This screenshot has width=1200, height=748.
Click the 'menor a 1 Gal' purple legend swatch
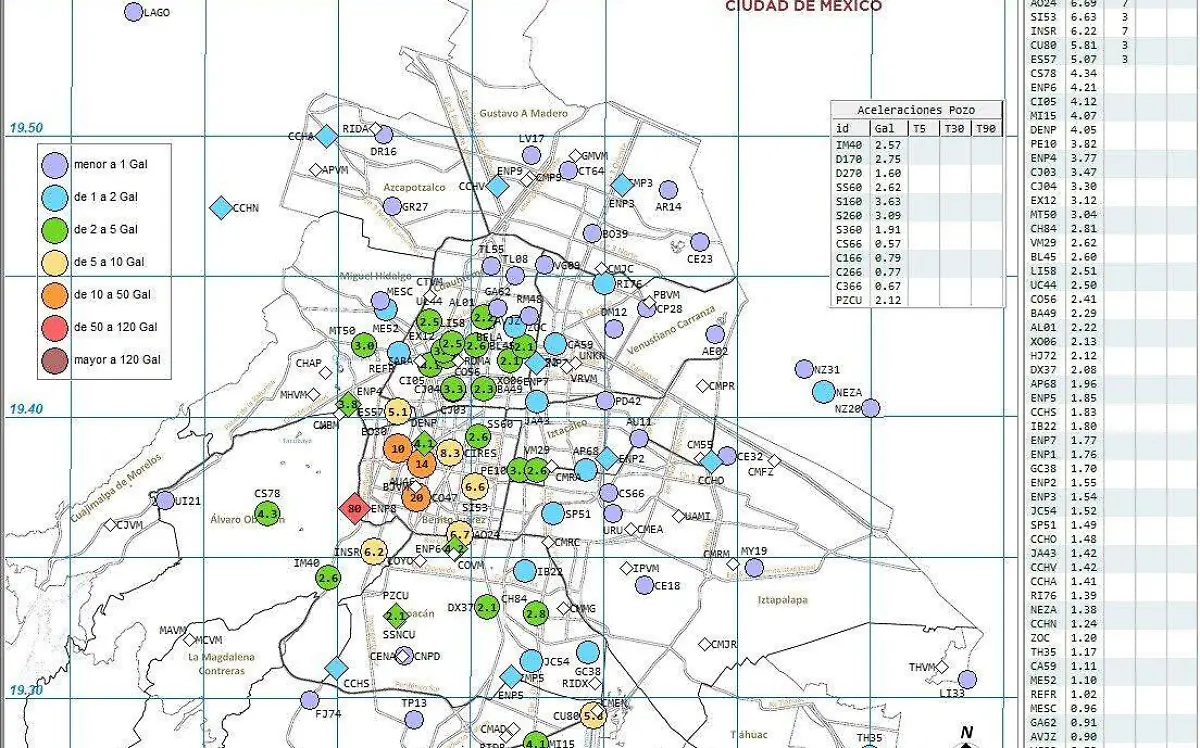tap(55, 164)
